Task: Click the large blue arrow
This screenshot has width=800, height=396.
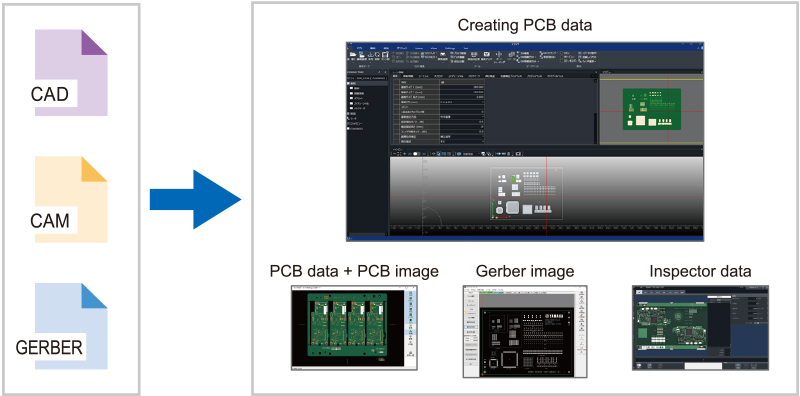Action: [195, 200]
